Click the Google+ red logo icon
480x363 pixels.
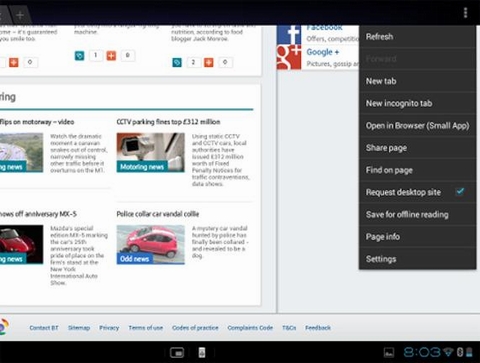(289, 57)
